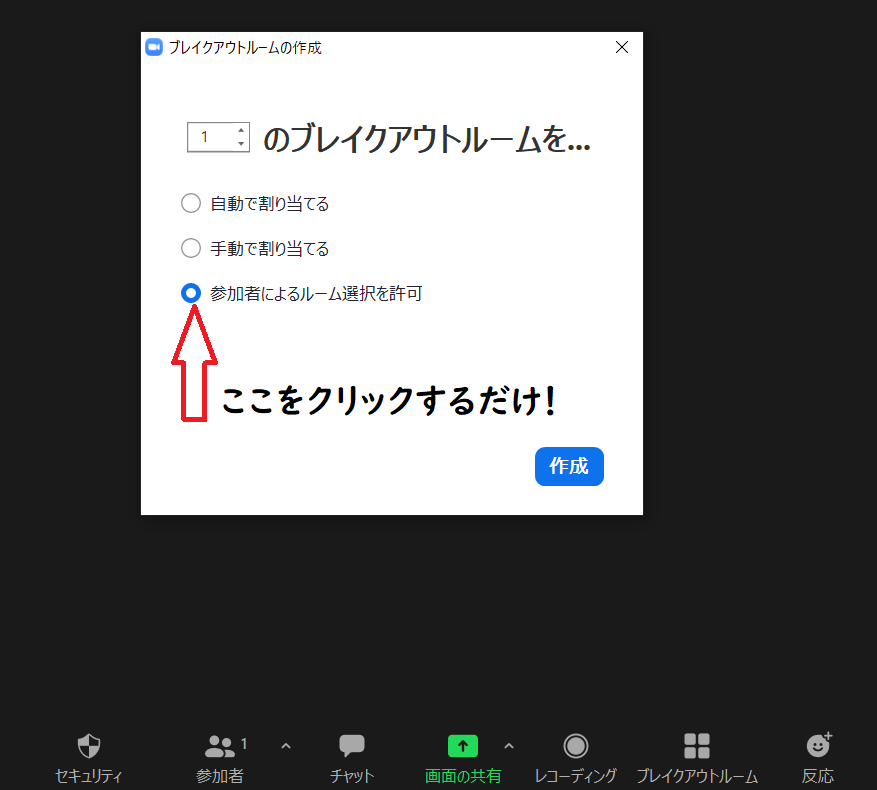Open the Chat (チャット) bubble icon
Screen dimensions: 877x790
[352, 746]
